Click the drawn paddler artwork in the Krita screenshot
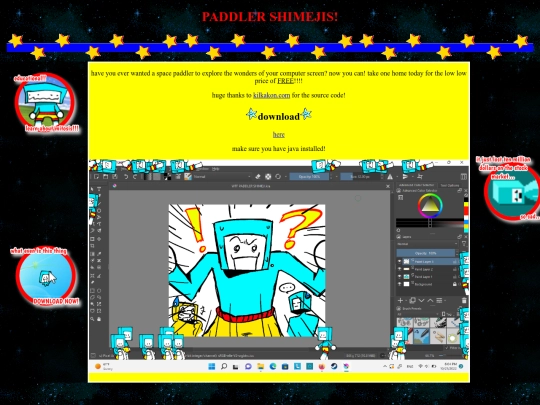Viewport: 540px width, 405px height. (247, 270)
